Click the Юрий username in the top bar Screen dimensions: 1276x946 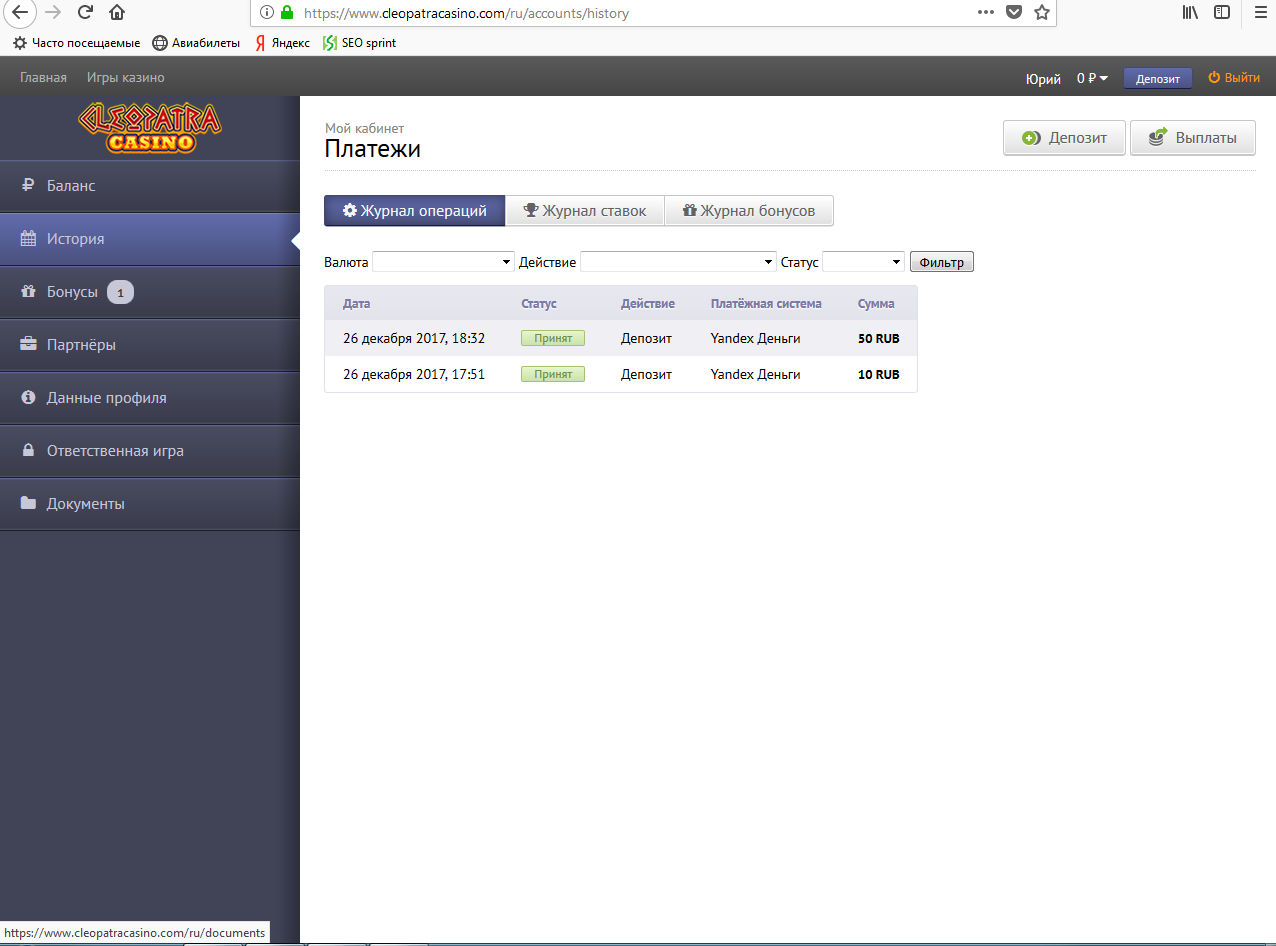coord(1043,78)
